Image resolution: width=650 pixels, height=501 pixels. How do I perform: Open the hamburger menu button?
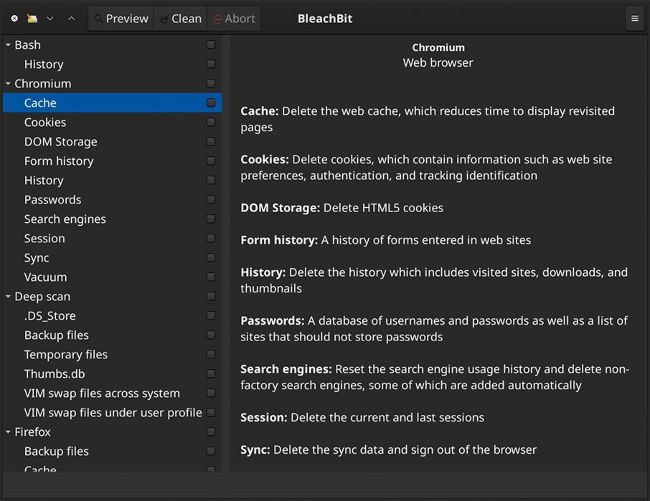635,19
